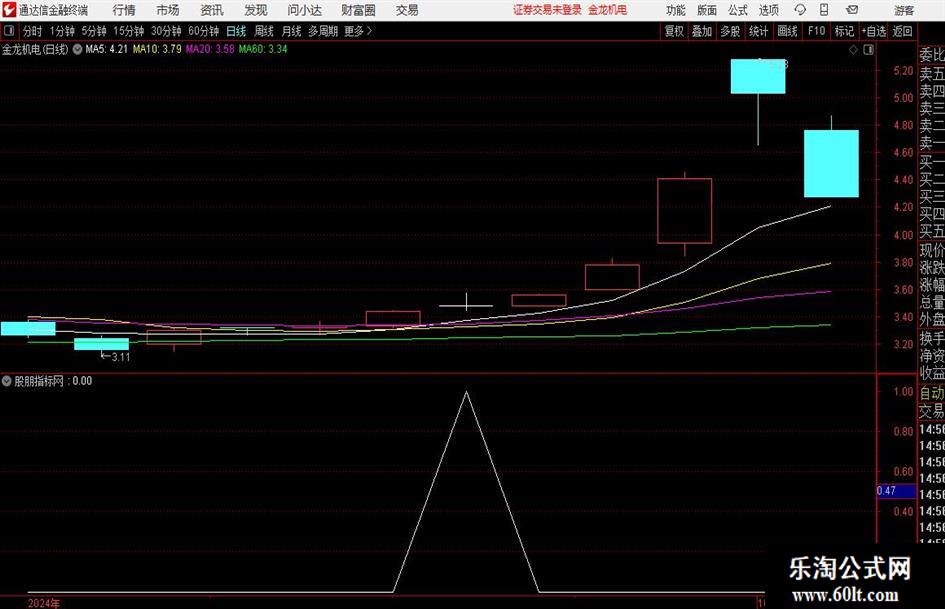Open the 资讯 menu
Image resolution: width=945 pixels, height=609 pixels.
click(212, 10)
